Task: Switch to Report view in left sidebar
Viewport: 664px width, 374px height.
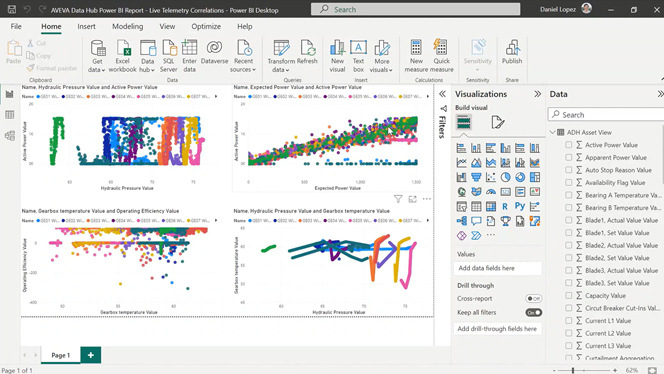Action: [10, 94]
